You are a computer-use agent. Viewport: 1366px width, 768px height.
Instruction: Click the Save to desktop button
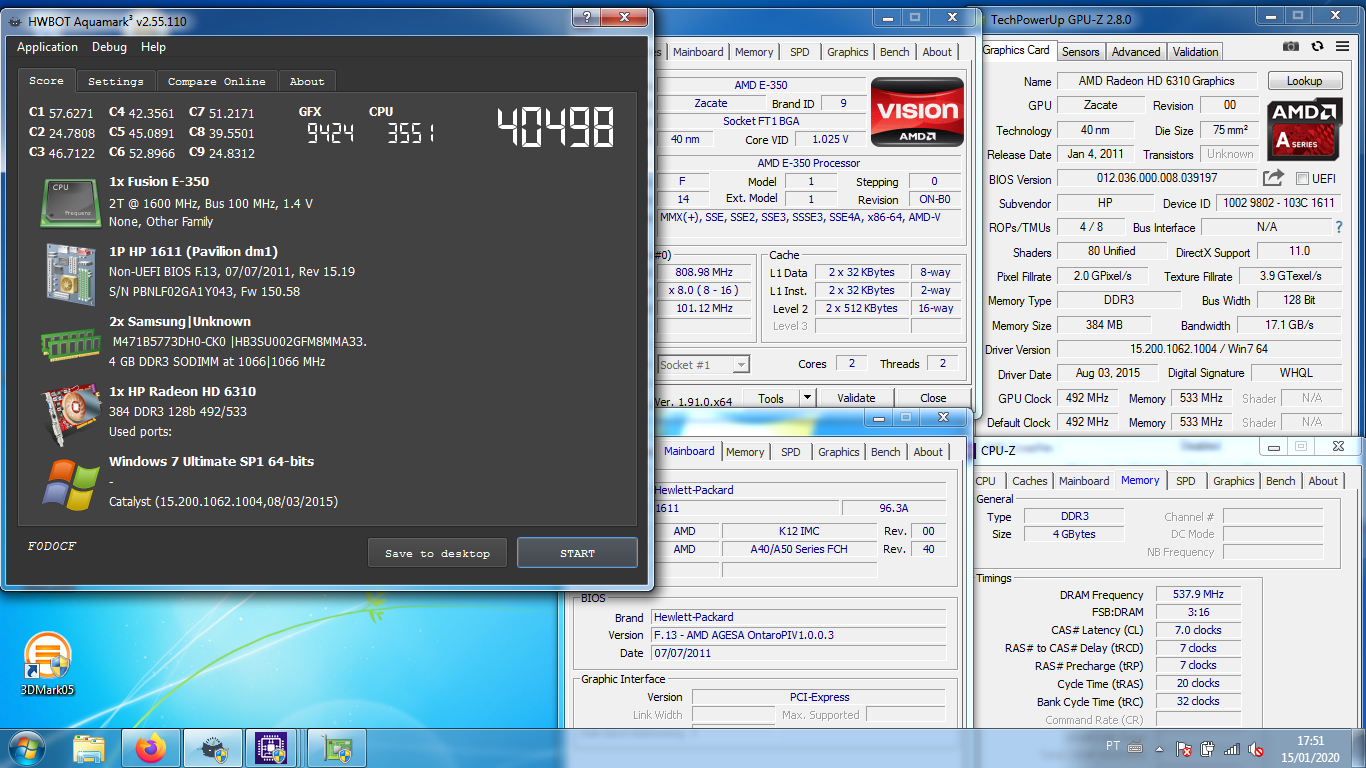pyautogui.click(x=437, y=553)
